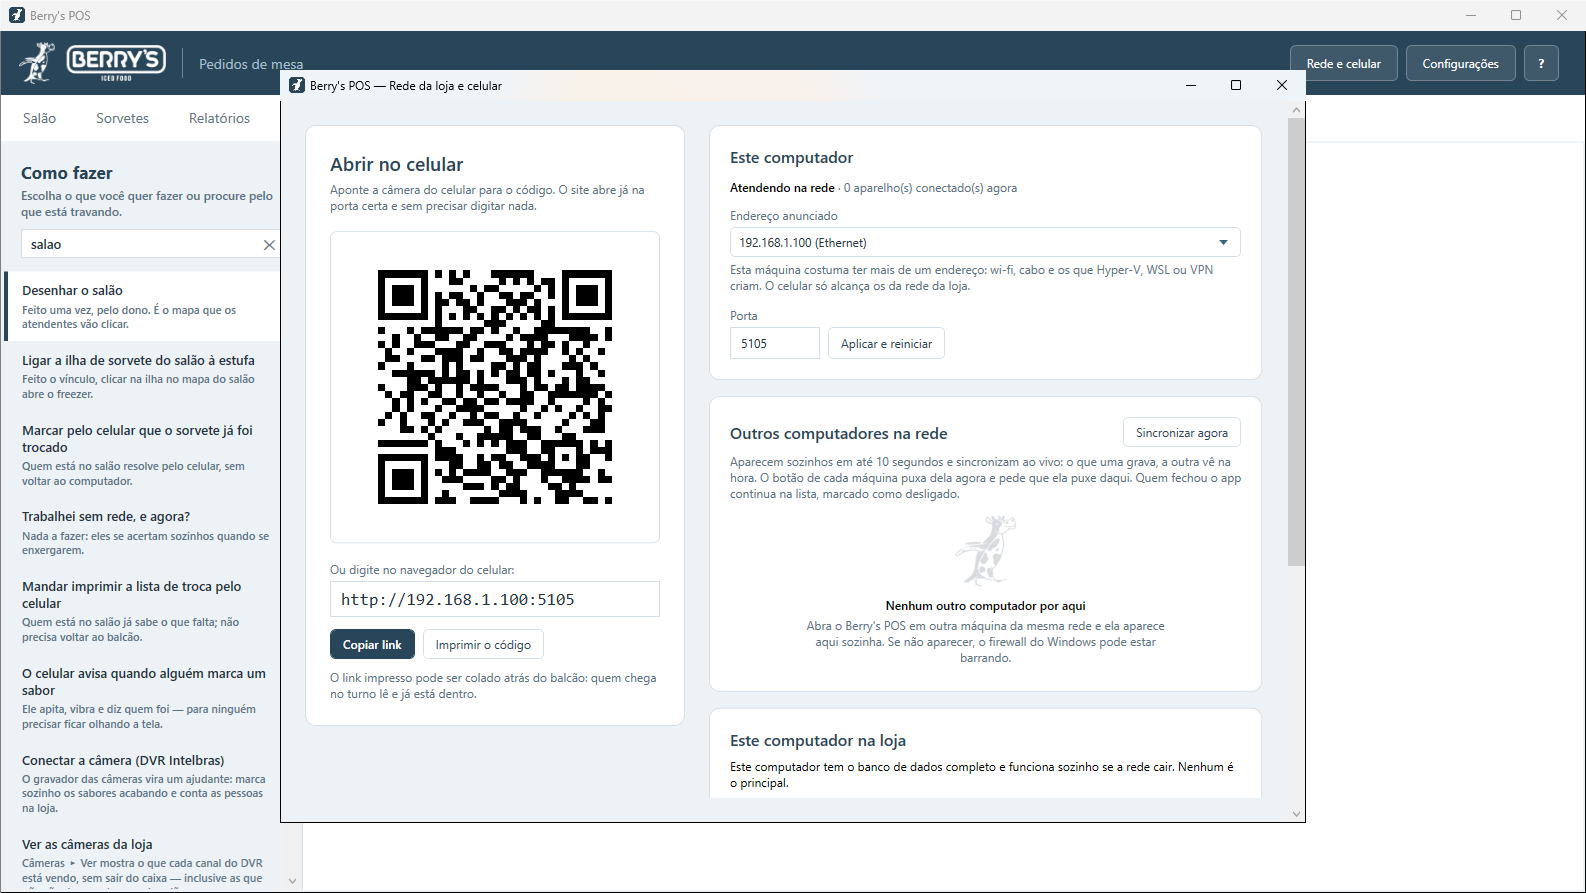Screen dimensions: 1586x893
Task: Open Rede e celular in the header
Action: pos(1344,63)
